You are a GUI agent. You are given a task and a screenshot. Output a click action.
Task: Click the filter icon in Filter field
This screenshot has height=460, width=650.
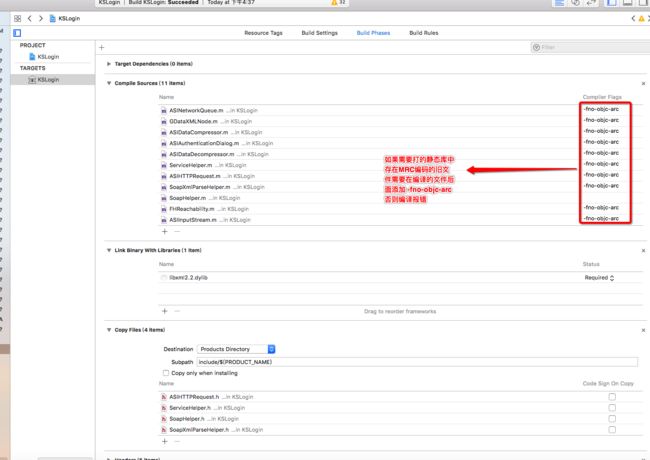[536, 48]
